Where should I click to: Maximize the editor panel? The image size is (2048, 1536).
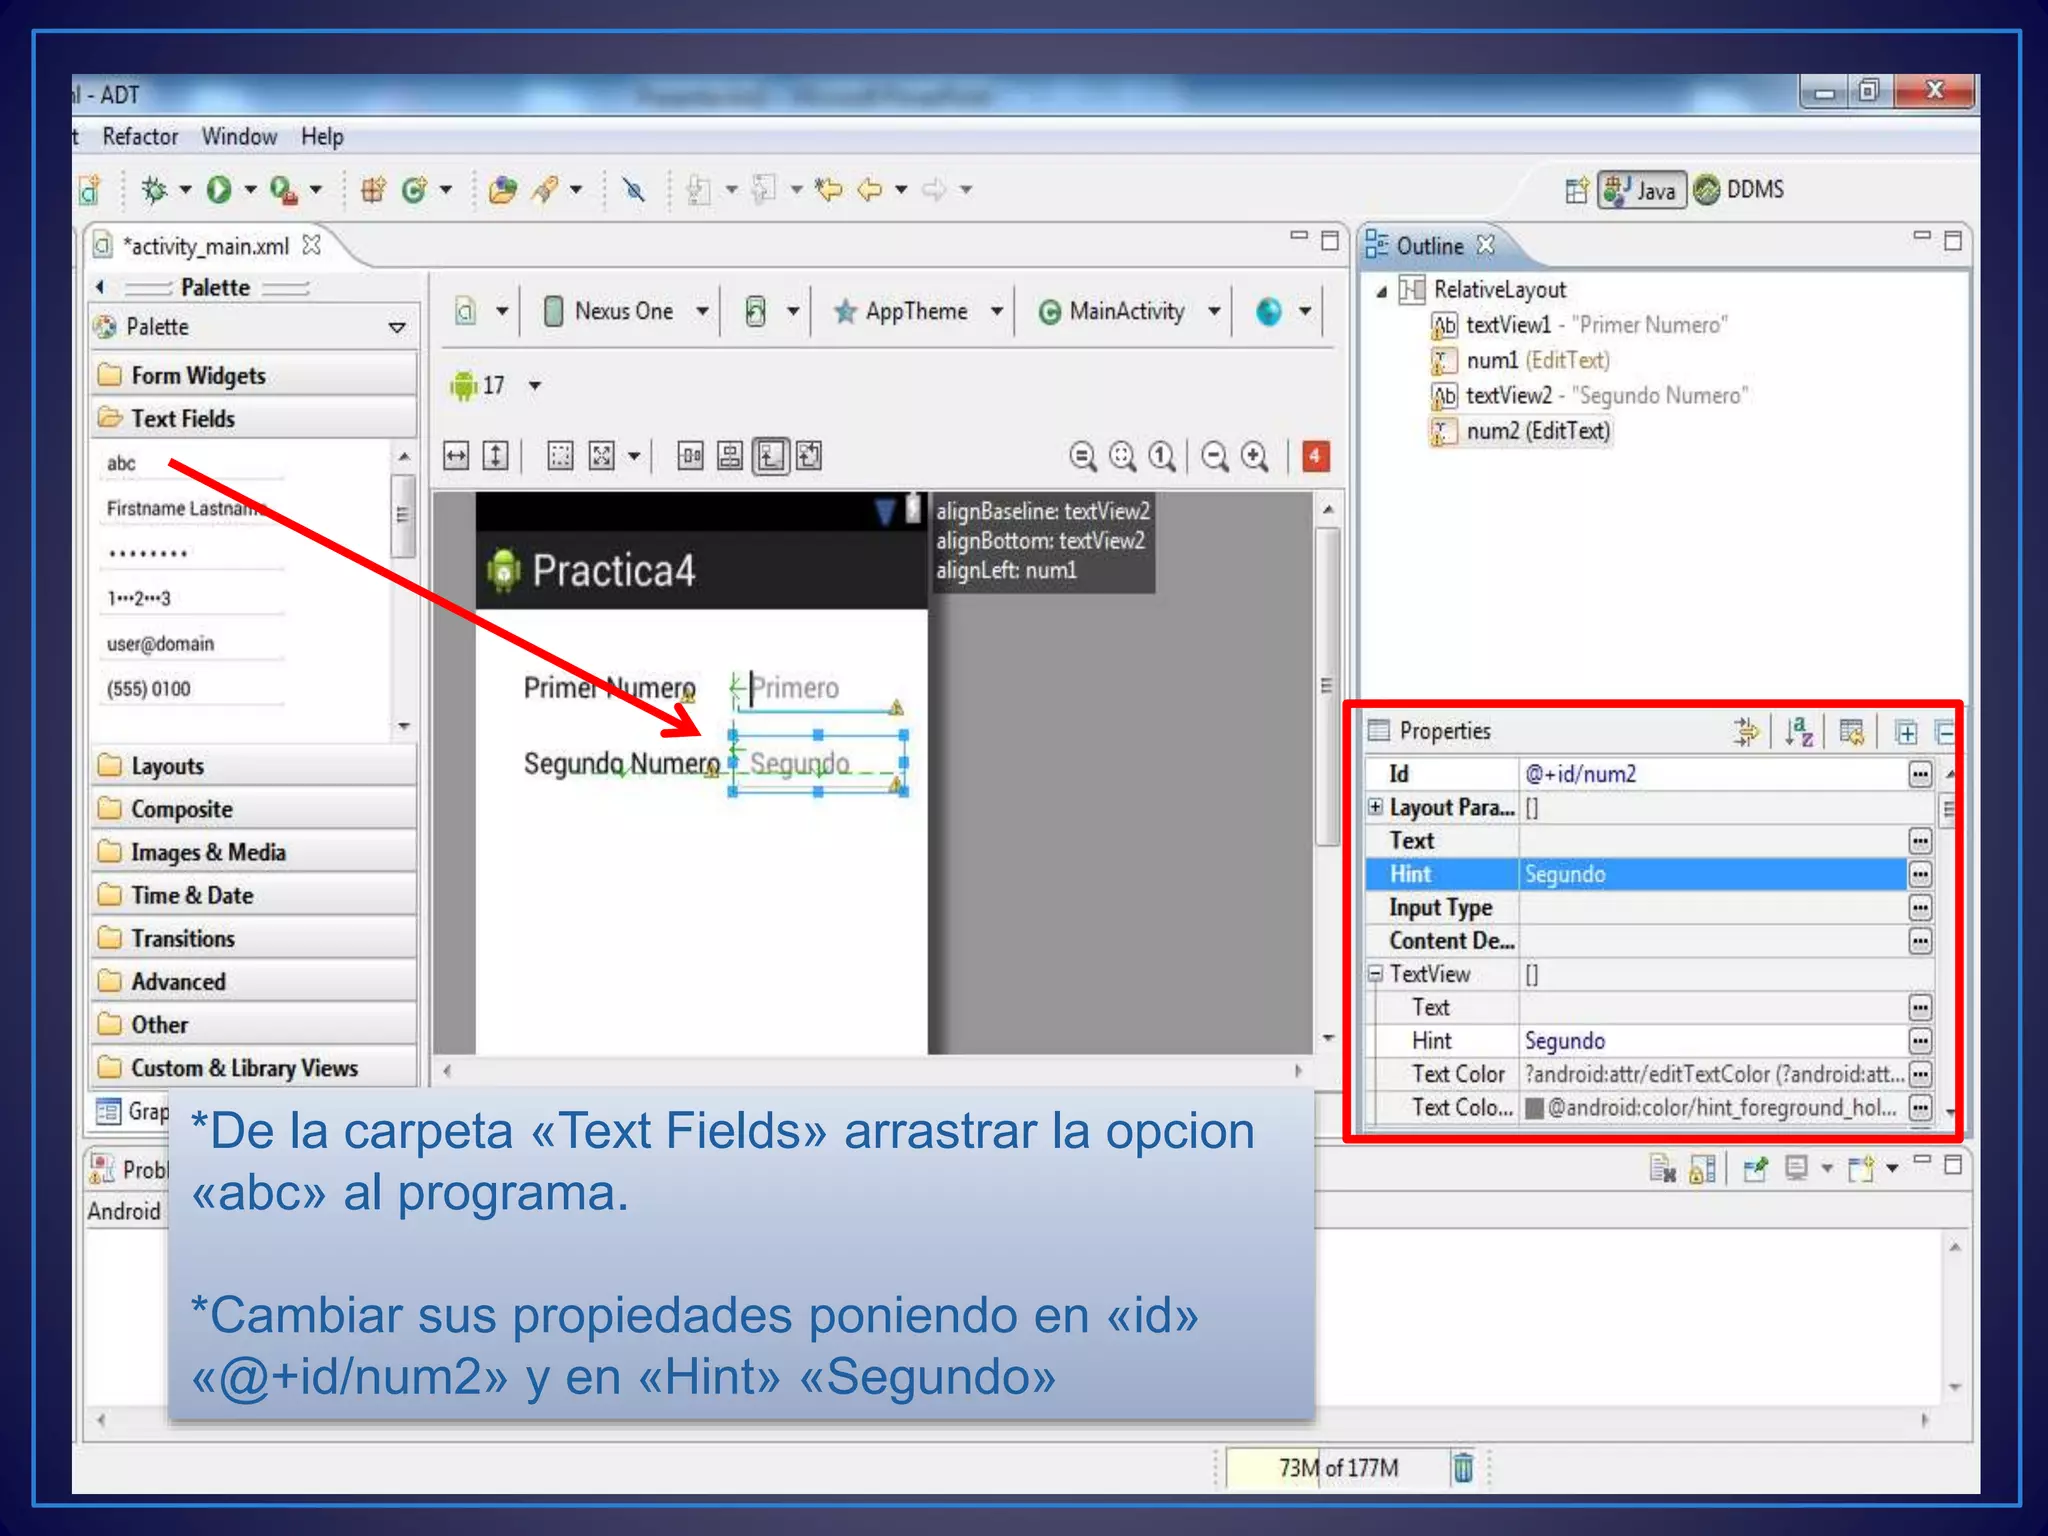pos(1329,241)
